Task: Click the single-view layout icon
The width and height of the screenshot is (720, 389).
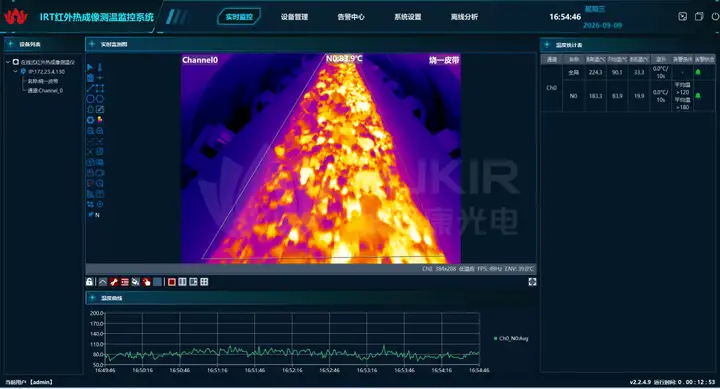Action: click(x=172, y=282)
